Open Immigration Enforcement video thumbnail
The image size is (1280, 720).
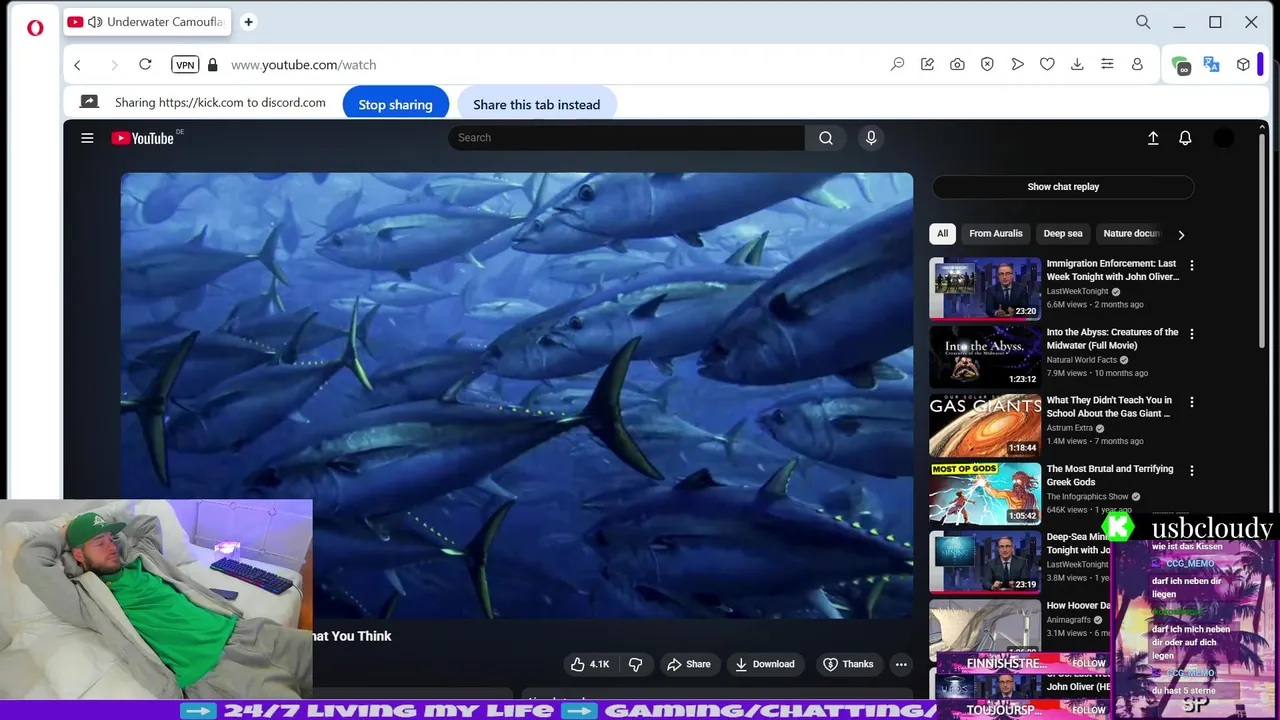(985, 289)
